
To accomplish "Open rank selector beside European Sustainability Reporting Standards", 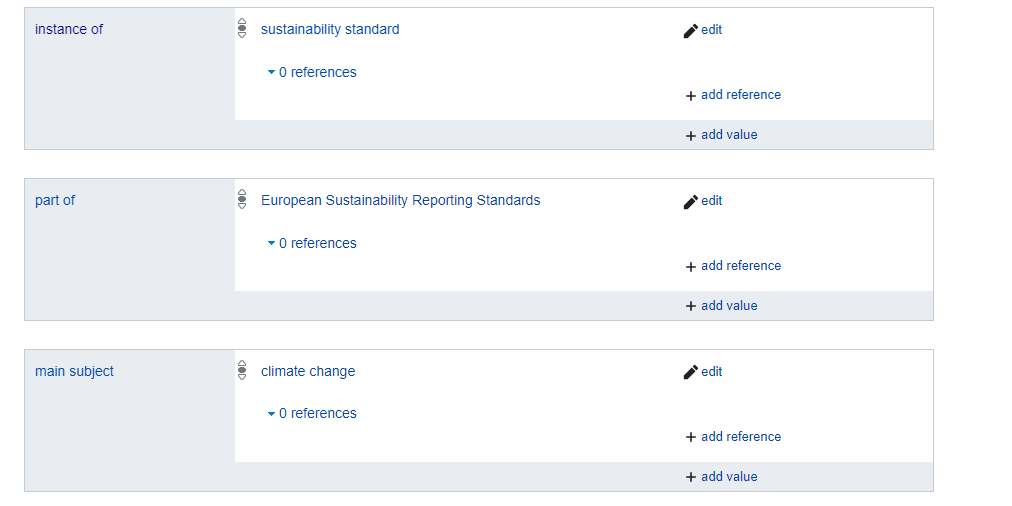I will coord(242,200).
